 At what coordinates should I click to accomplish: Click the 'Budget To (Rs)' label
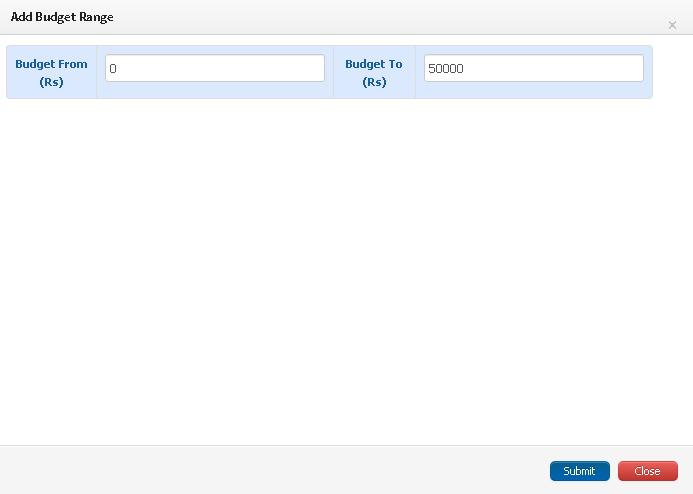[374, 72]
